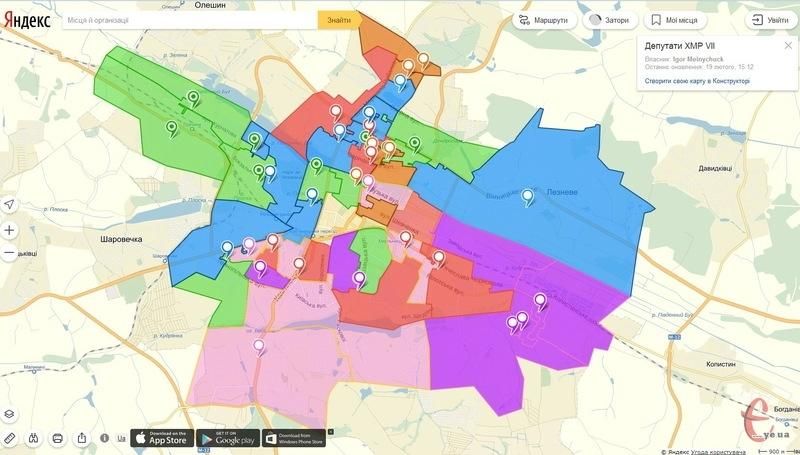Open the Маршрути routes panel

543,20
